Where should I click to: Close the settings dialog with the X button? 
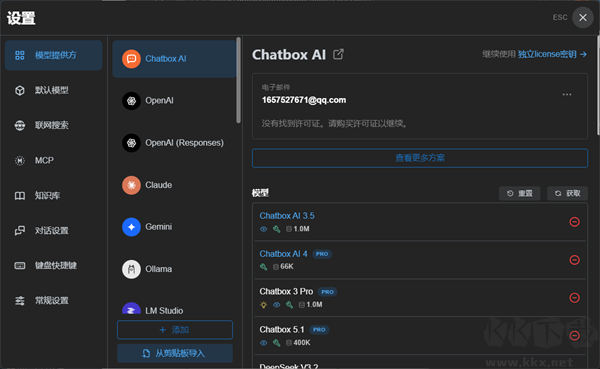[x=583, y=18]
